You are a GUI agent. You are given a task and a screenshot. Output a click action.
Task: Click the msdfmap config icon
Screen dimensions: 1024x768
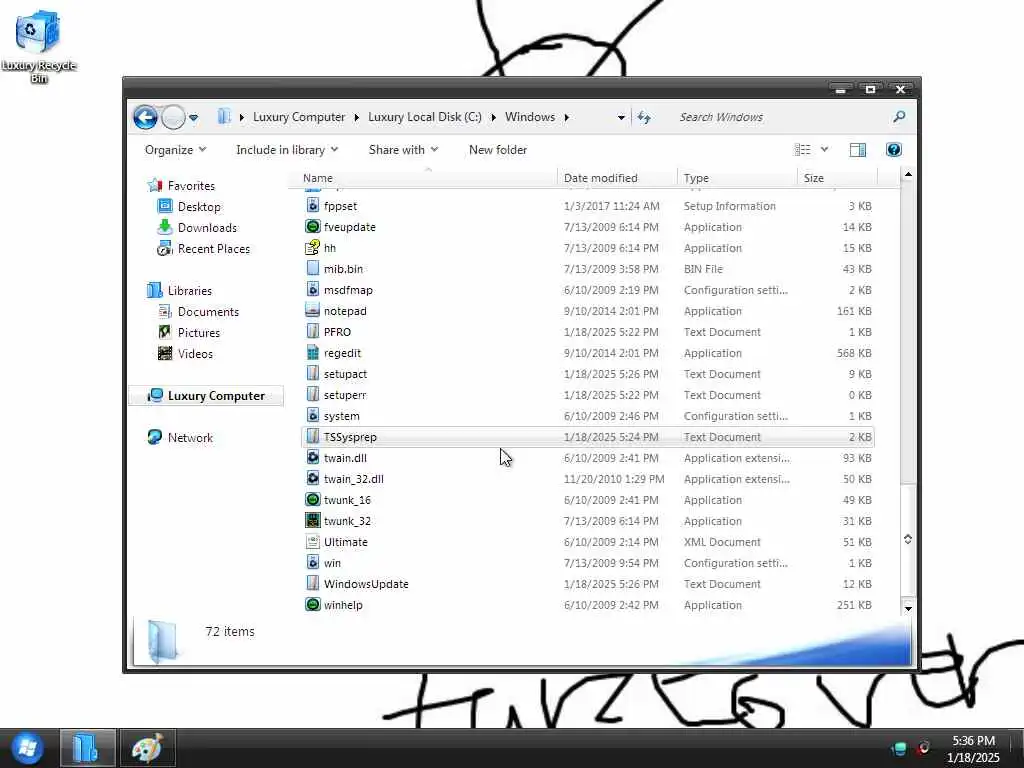[x=313, y=289]
